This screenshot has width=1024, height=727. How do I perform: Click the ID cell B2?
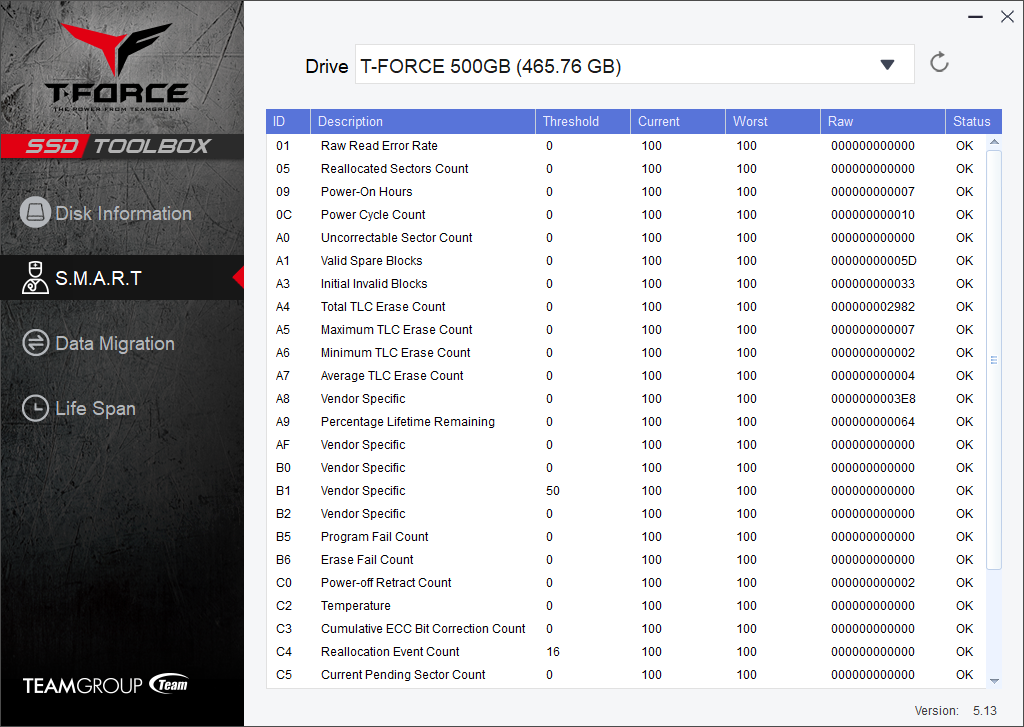click(x=283, y=513)
